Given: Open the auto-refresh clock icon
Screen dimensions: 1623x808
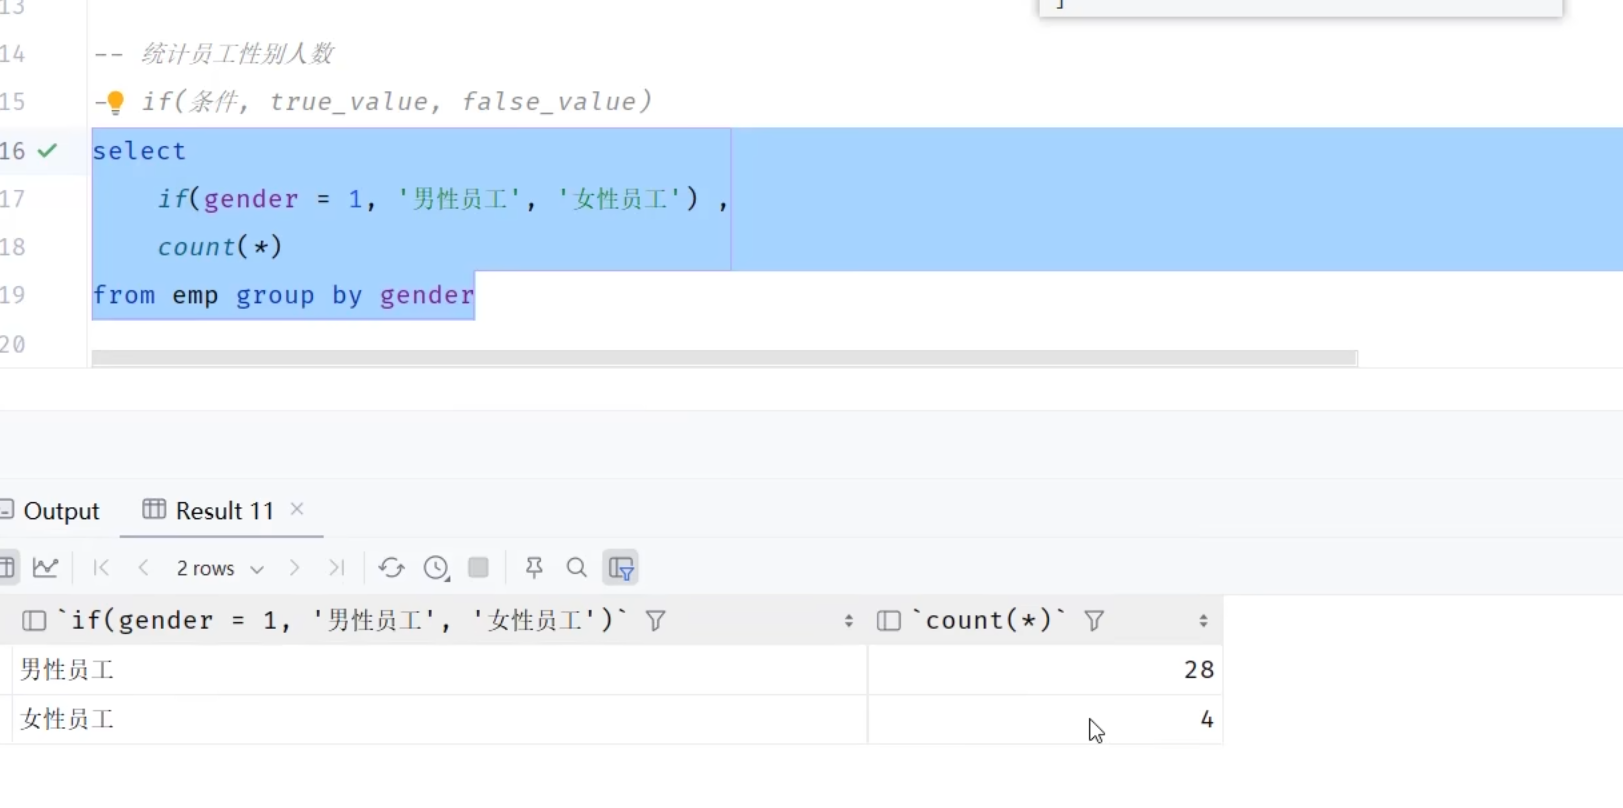Looking at the screenshot, I should click(x=436, y=568).
